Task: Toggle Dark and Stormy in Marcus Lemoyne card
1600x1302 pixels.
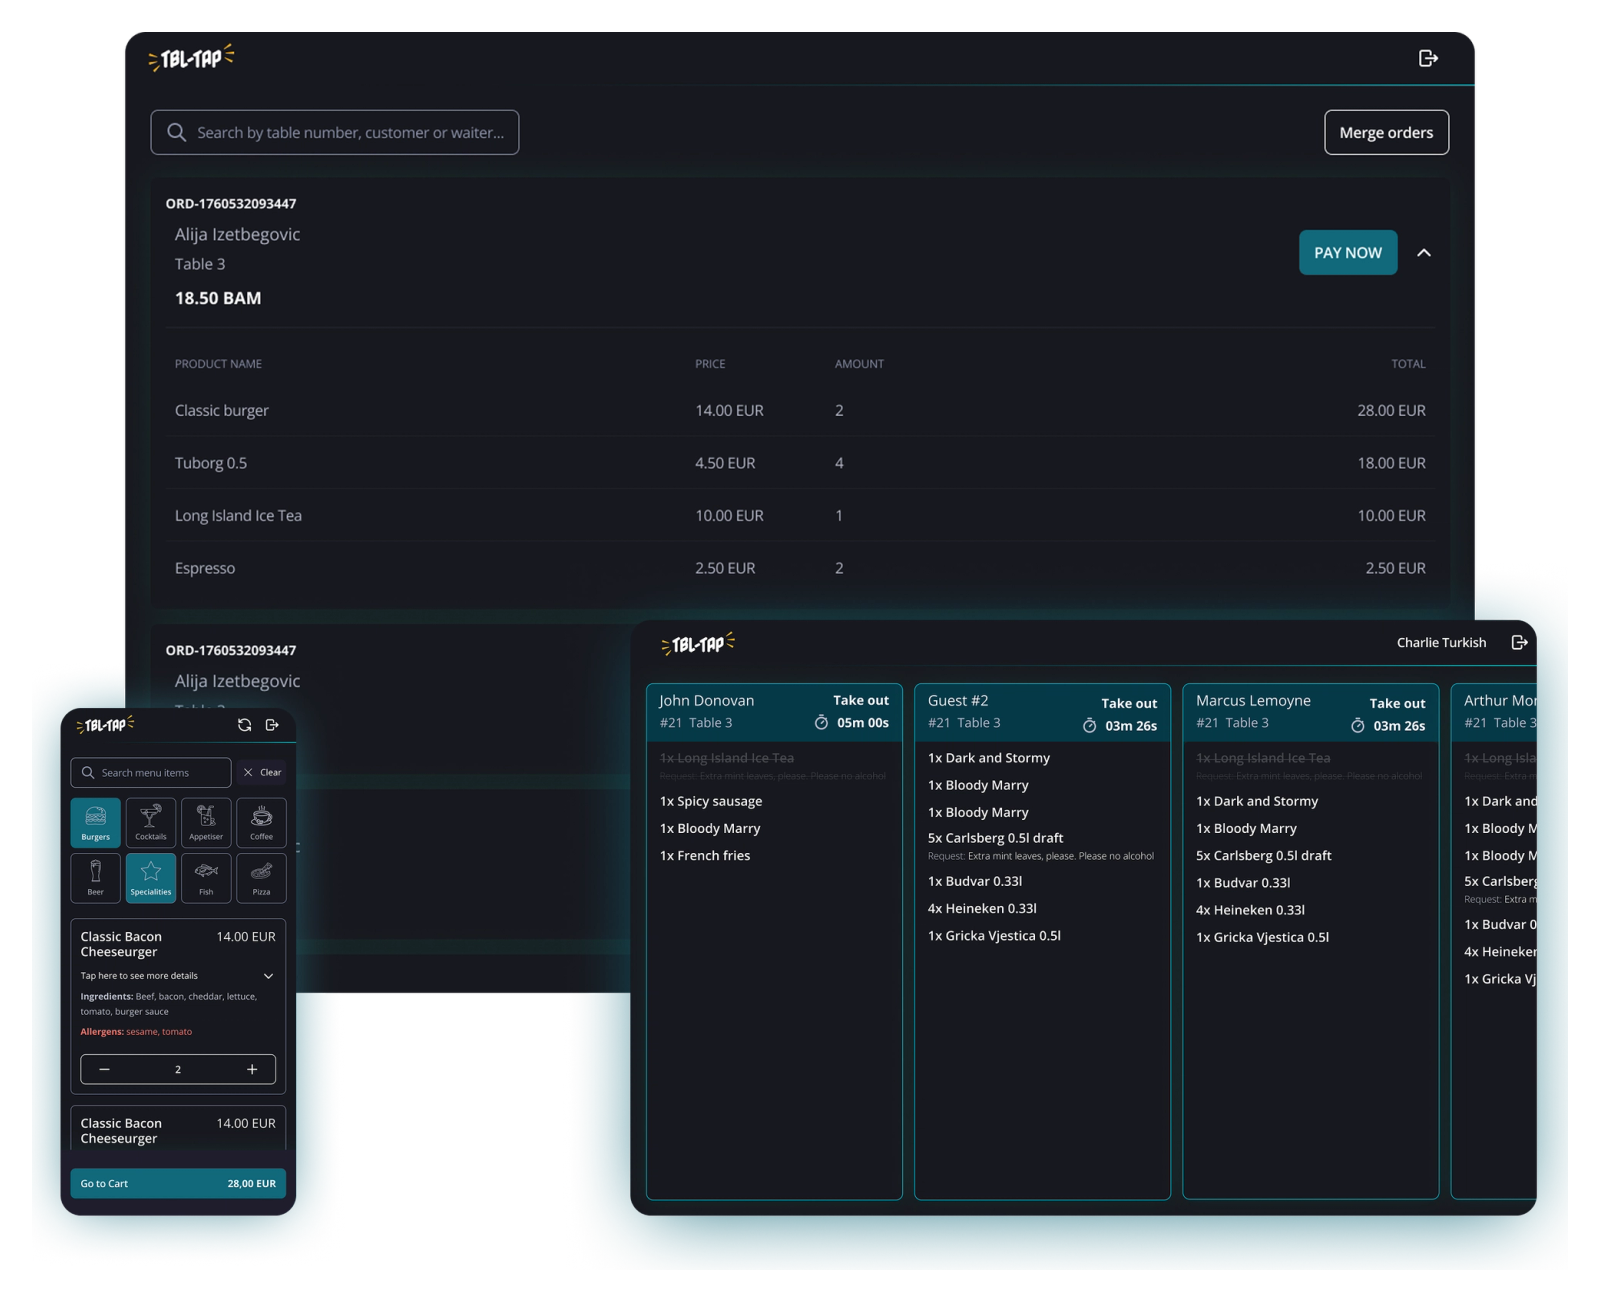Action: click(1257, 801)
